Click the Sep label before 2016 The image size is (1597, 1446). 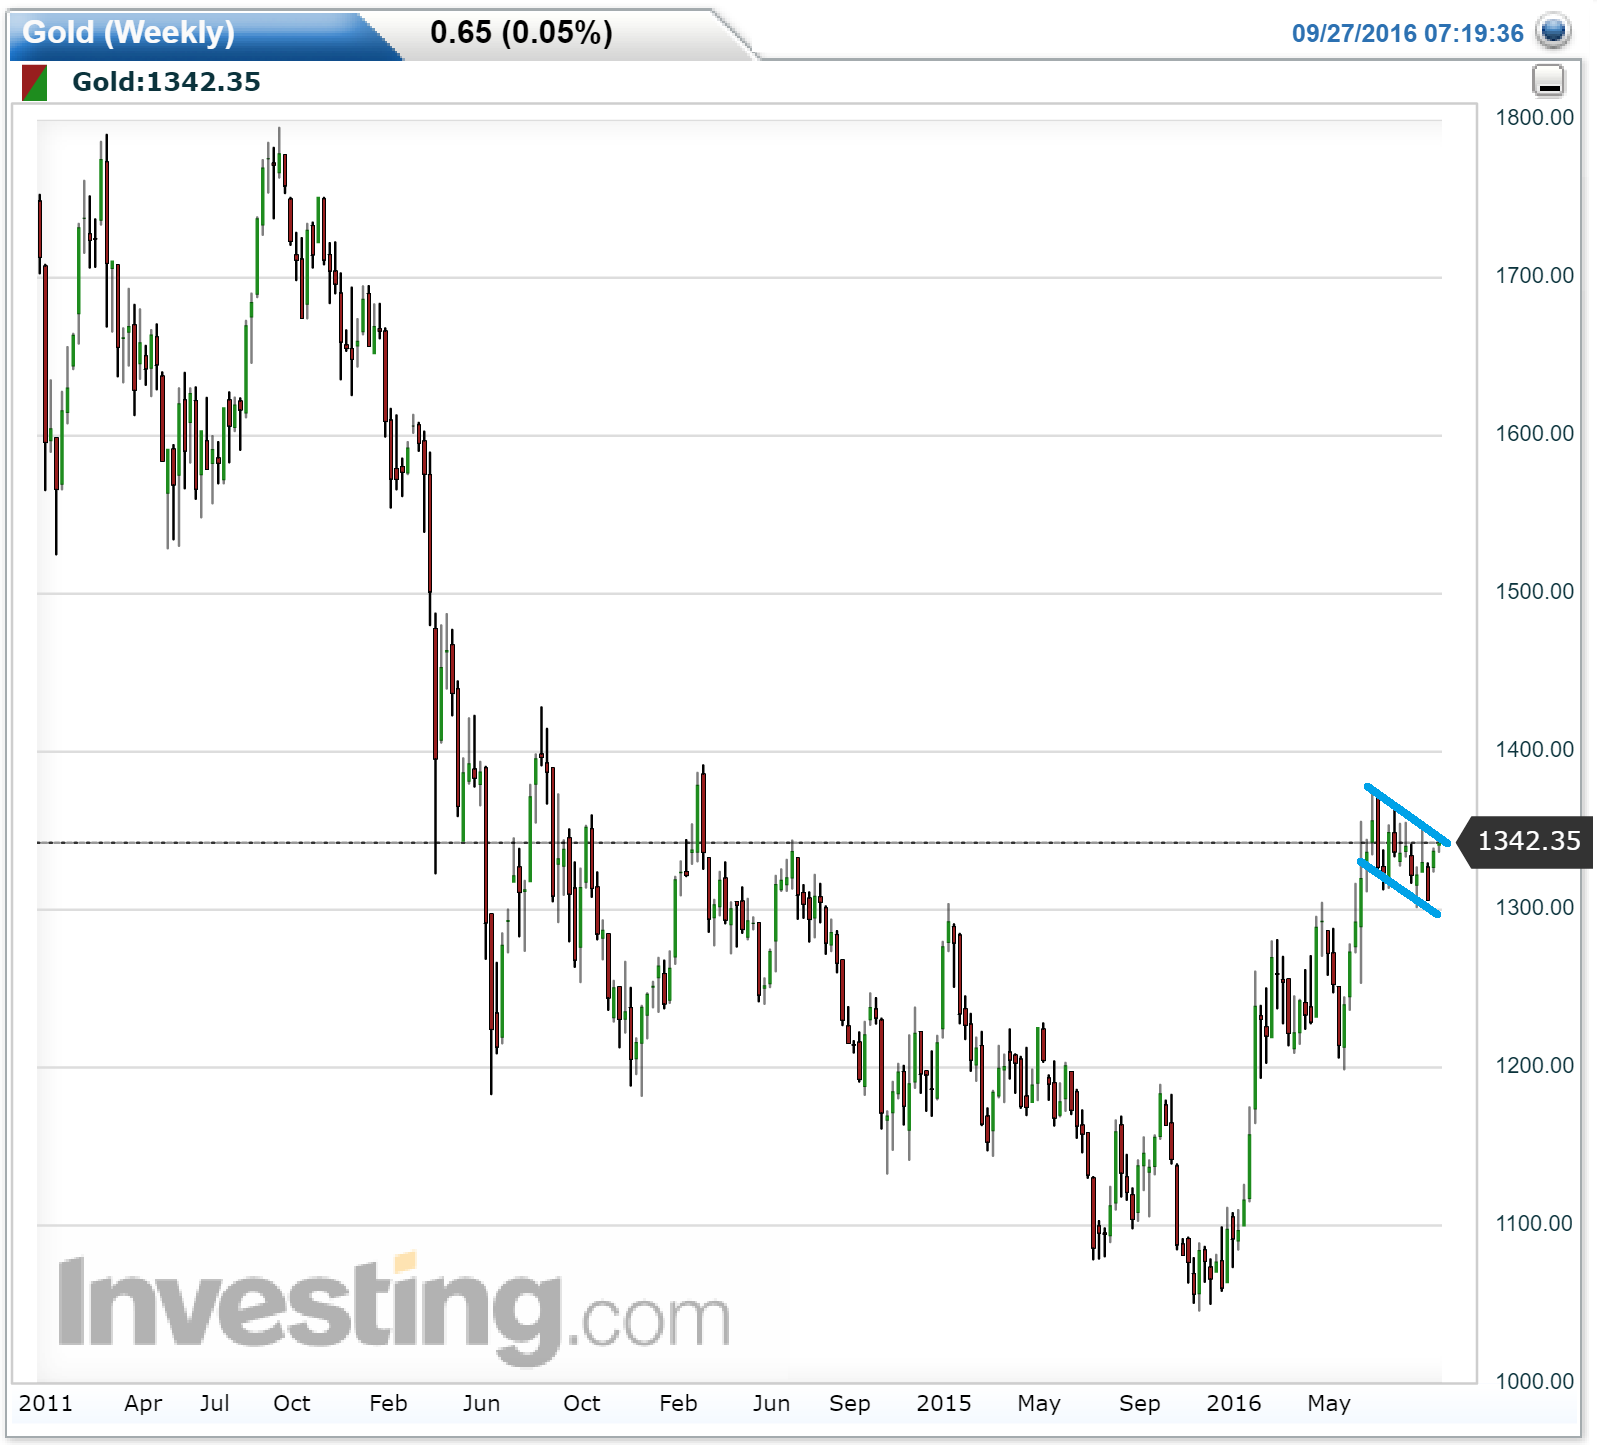[1139, 1404]
